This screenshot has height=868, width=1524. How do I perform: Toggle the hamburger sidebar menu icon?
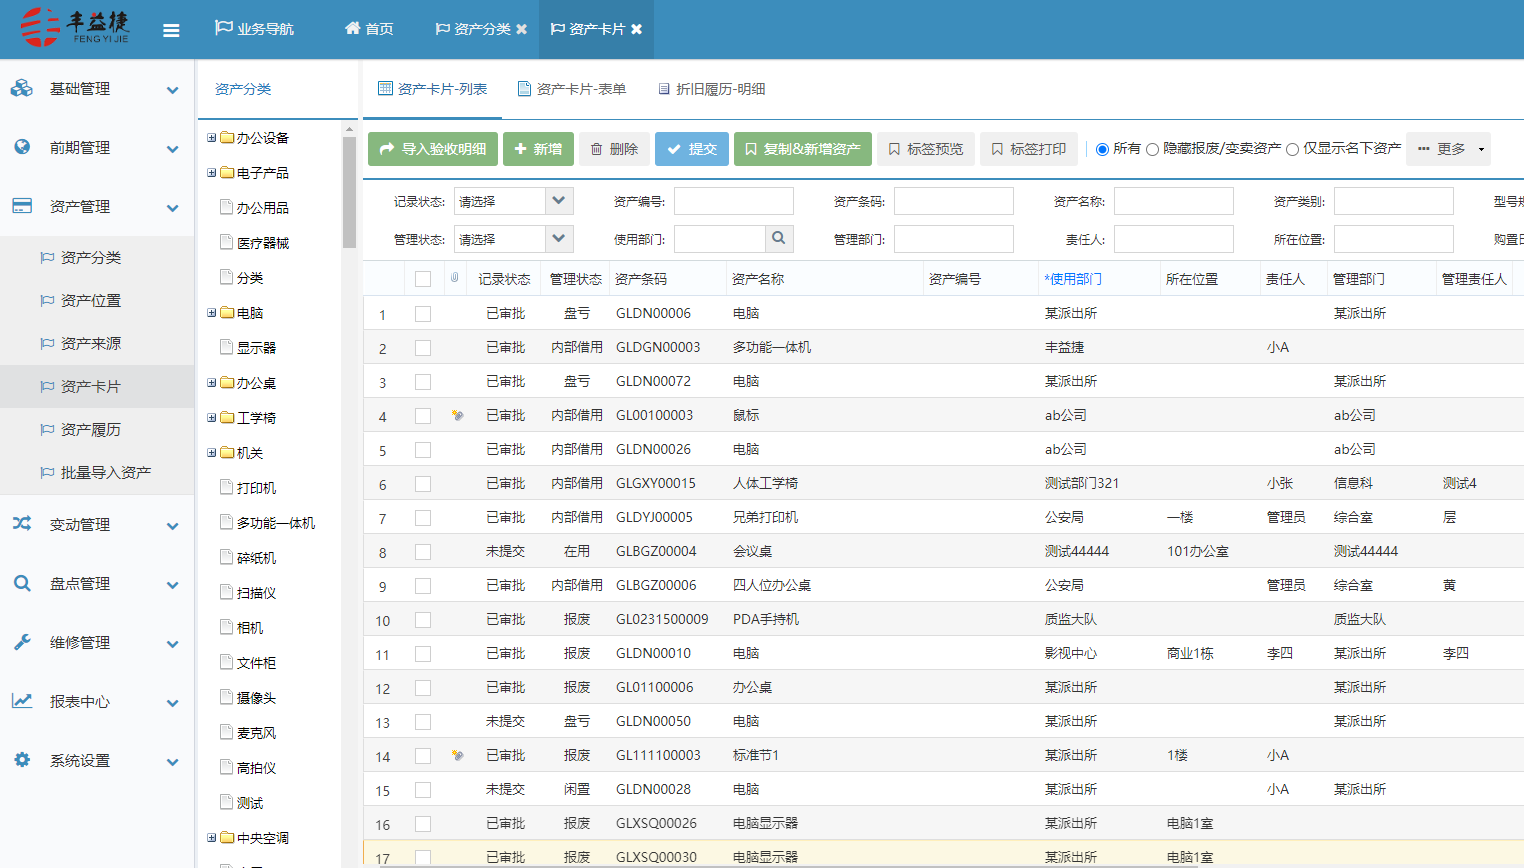tap(171, 30)
